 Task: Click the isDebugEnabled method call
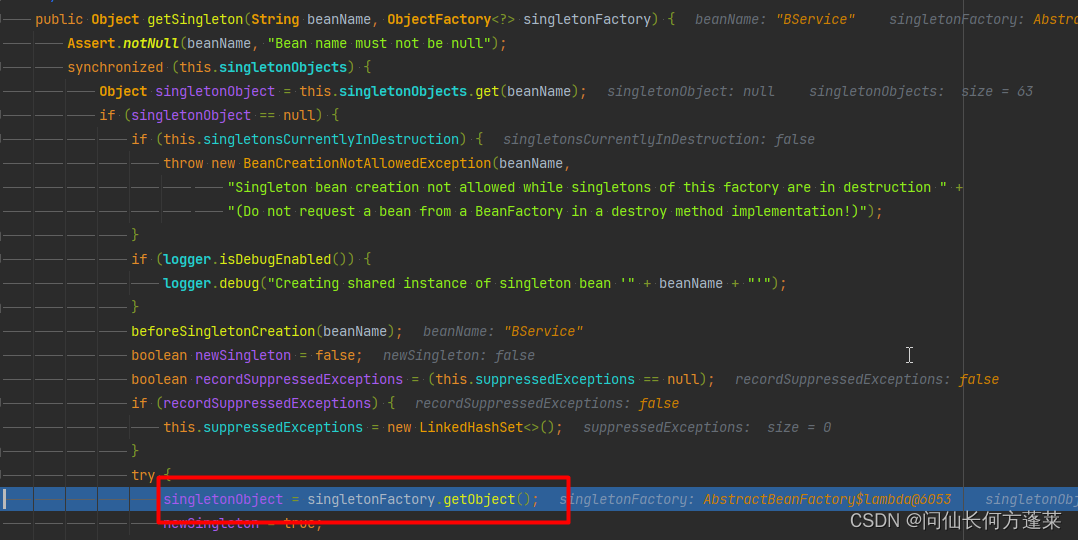[275, 259]
